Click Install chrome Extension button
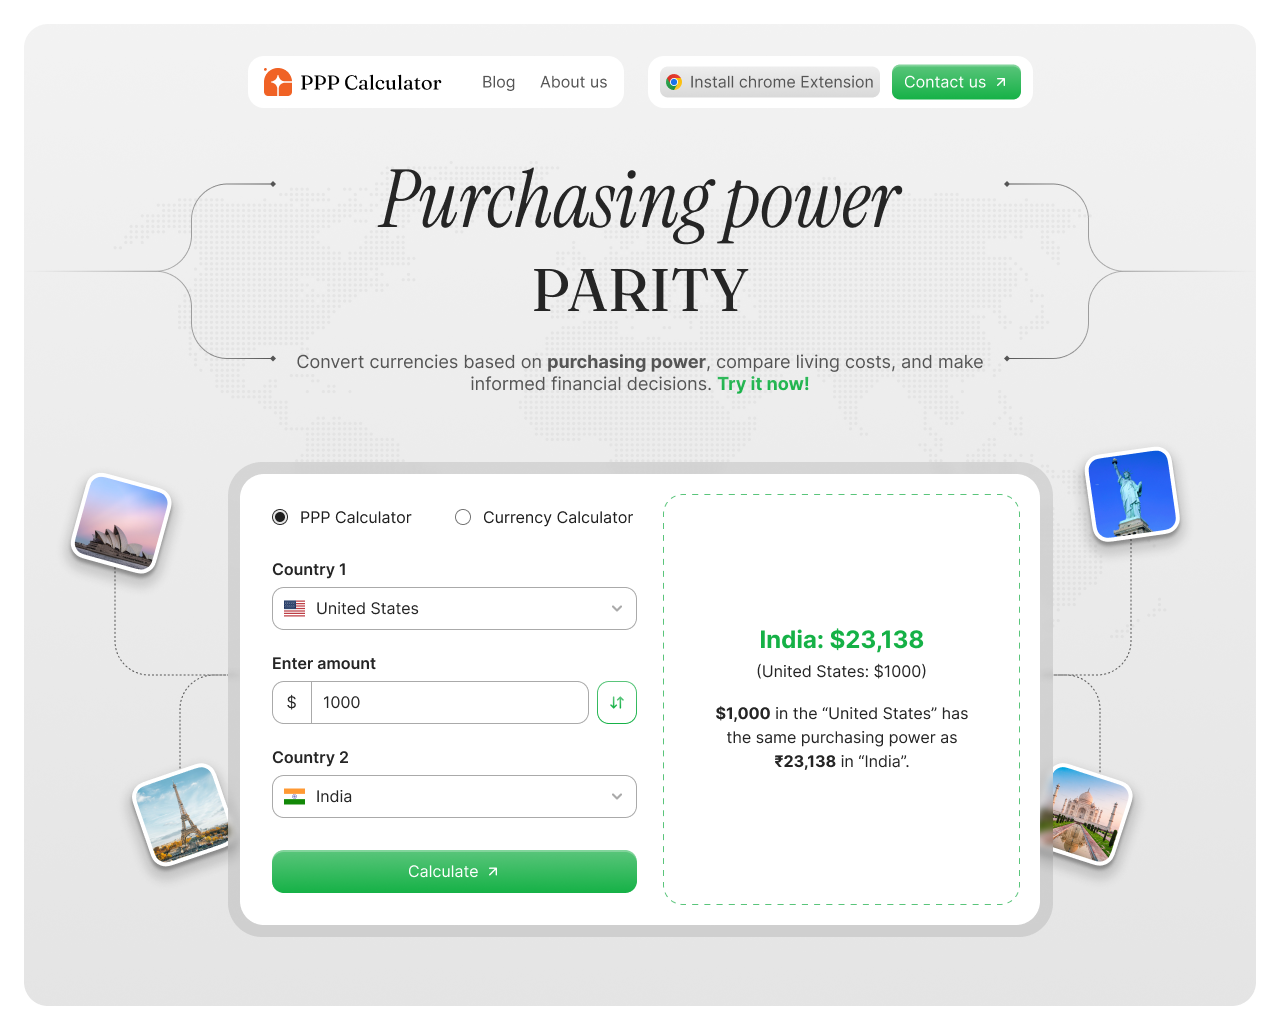This screenshot has height=1030, width=1280. 770,82
